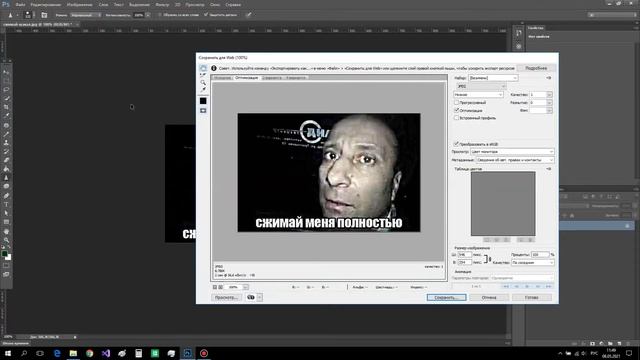Image resolution: width=640 pixels, height=360 pixels.
Task: Uncheck Защитить детали checkbox in options bar
Action: [206, 15]
